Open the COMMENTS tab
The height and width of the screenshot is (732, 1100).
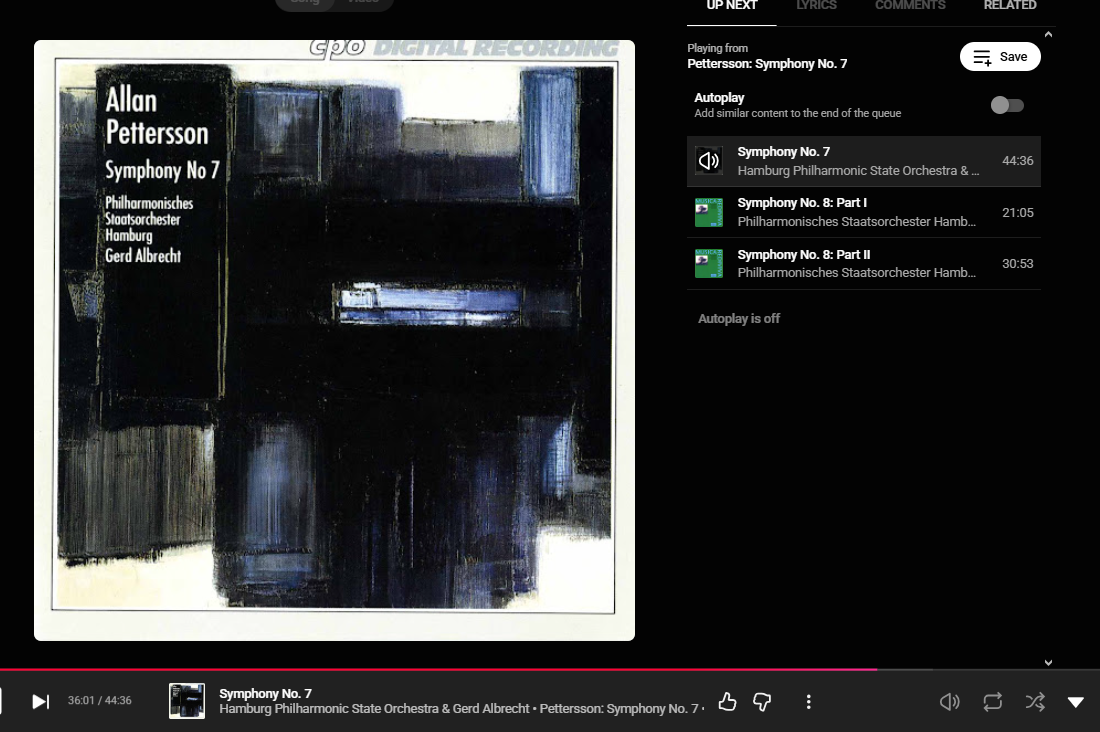910,6
